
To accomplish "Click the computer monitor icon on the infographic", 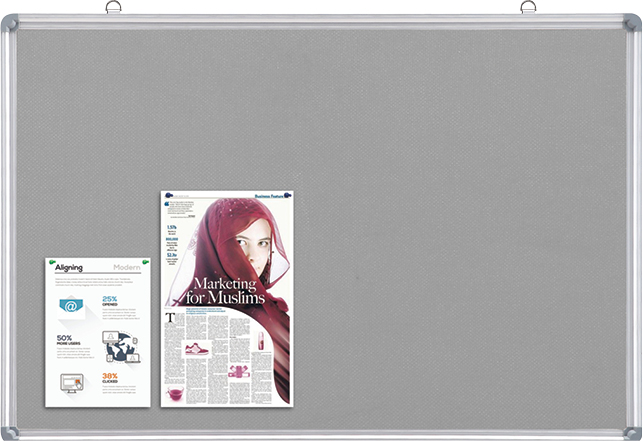I will [72, 381].
